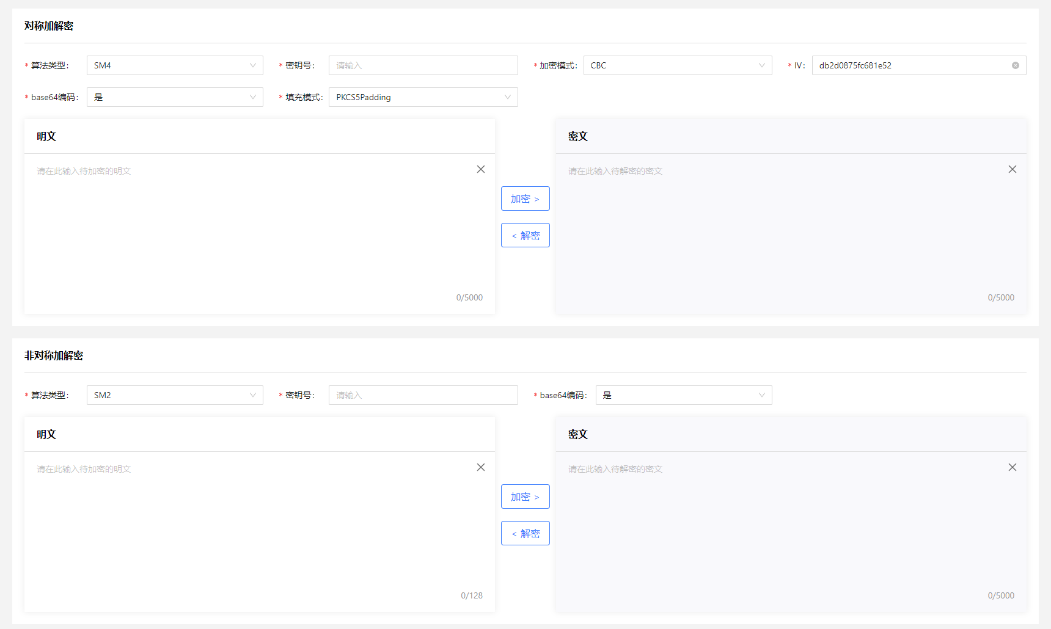Focus the 密钥号 input in 非对称加解密 section
Screen dimensions: 1051x629
pos(423,396)
